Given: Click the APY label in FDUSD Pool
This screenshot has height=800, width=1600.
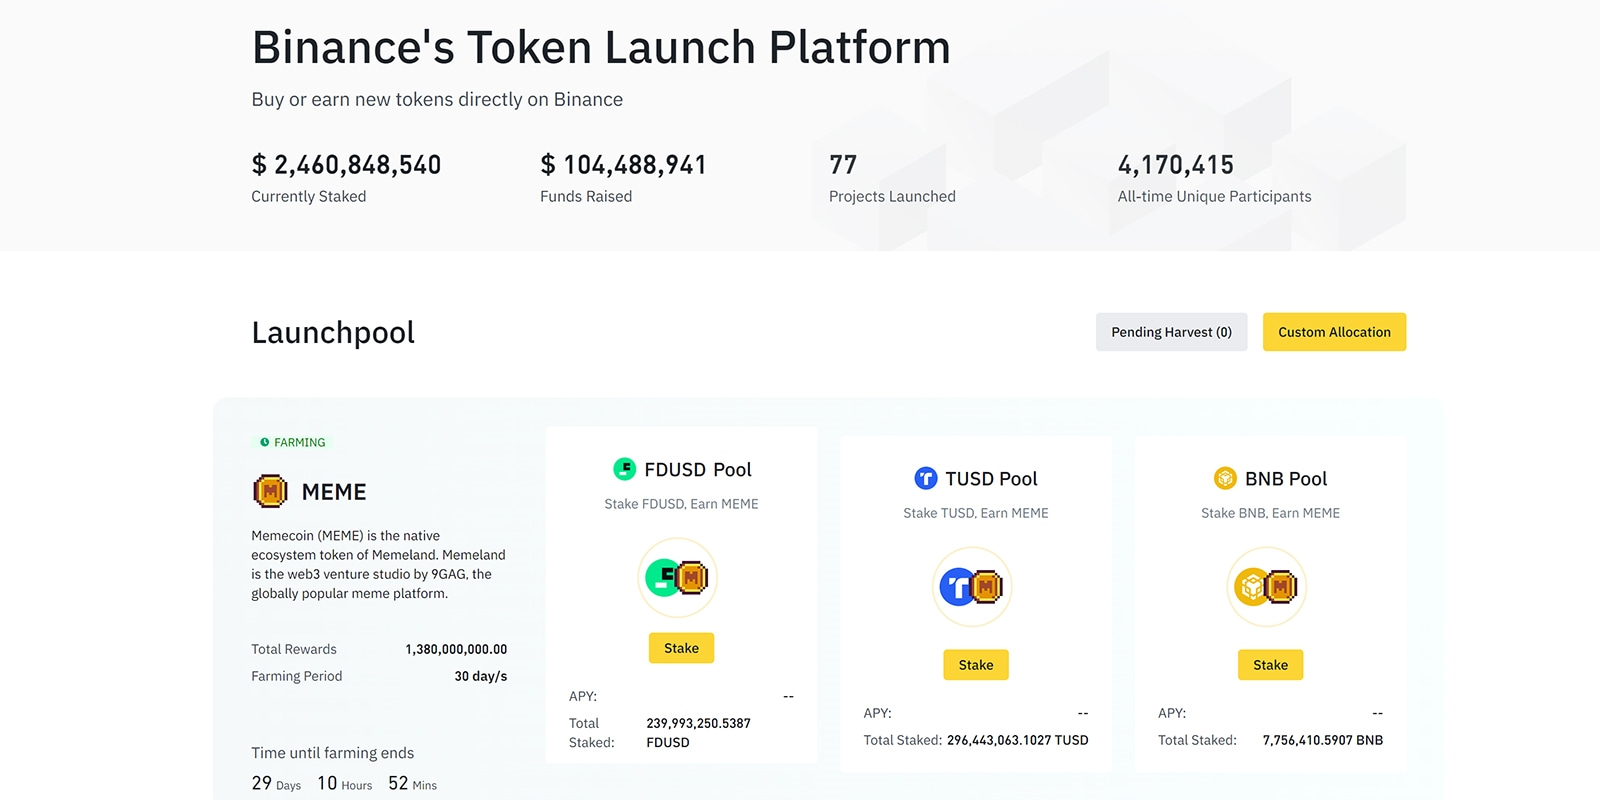Looking at the screenshot, I should (583, 696).
